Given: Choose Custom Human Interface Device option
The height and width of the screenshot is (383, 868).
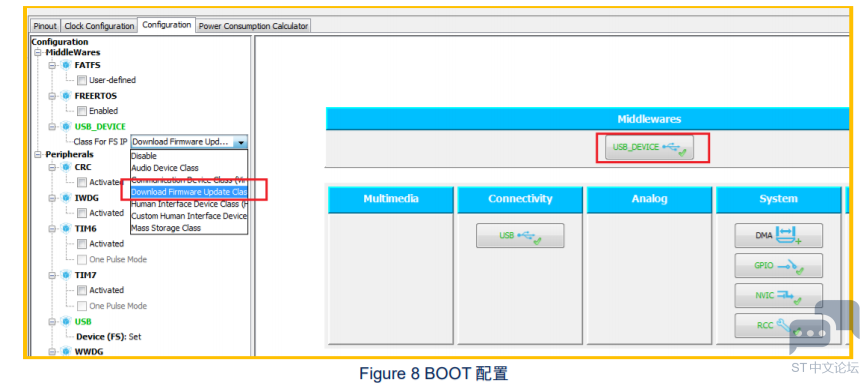Looking at the screenshot, I should click(189, 216).
